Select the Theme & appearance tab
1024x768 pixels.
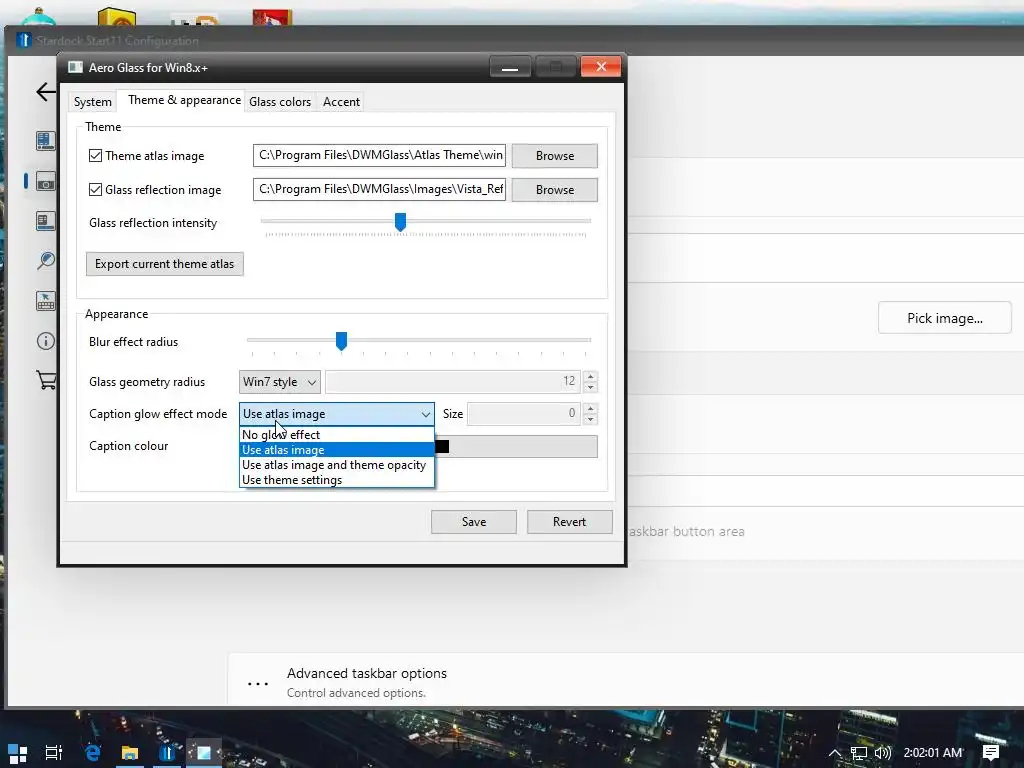(x=184, y=100)
